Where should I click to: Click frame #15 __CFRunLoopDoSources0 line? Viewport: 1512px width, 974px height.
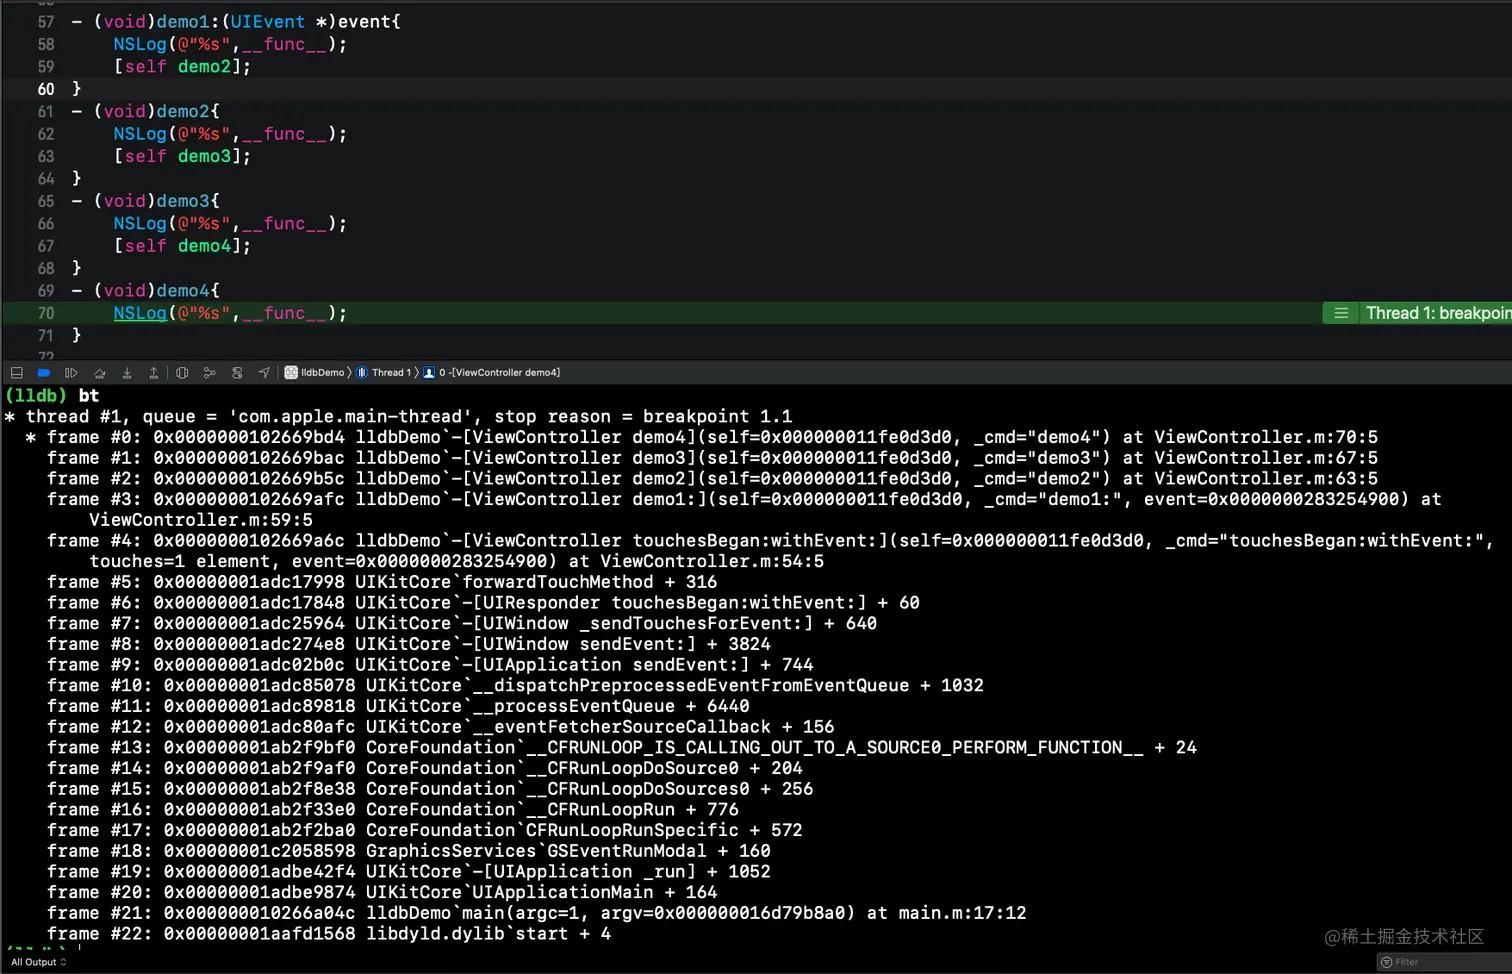pyautogui.click(x=430, y=789)
